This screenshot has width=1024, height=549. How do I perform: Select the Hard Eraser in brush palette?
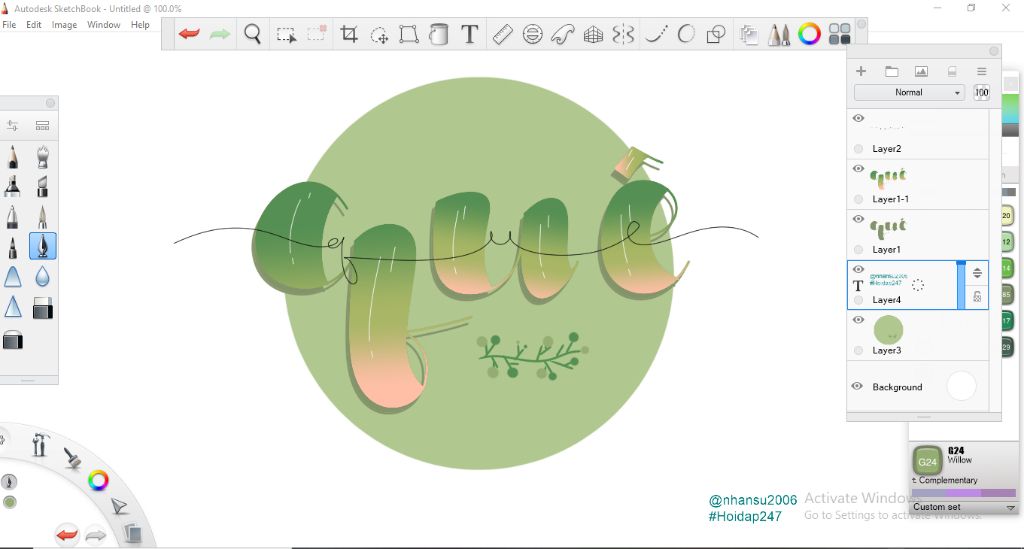pos(42,307)
